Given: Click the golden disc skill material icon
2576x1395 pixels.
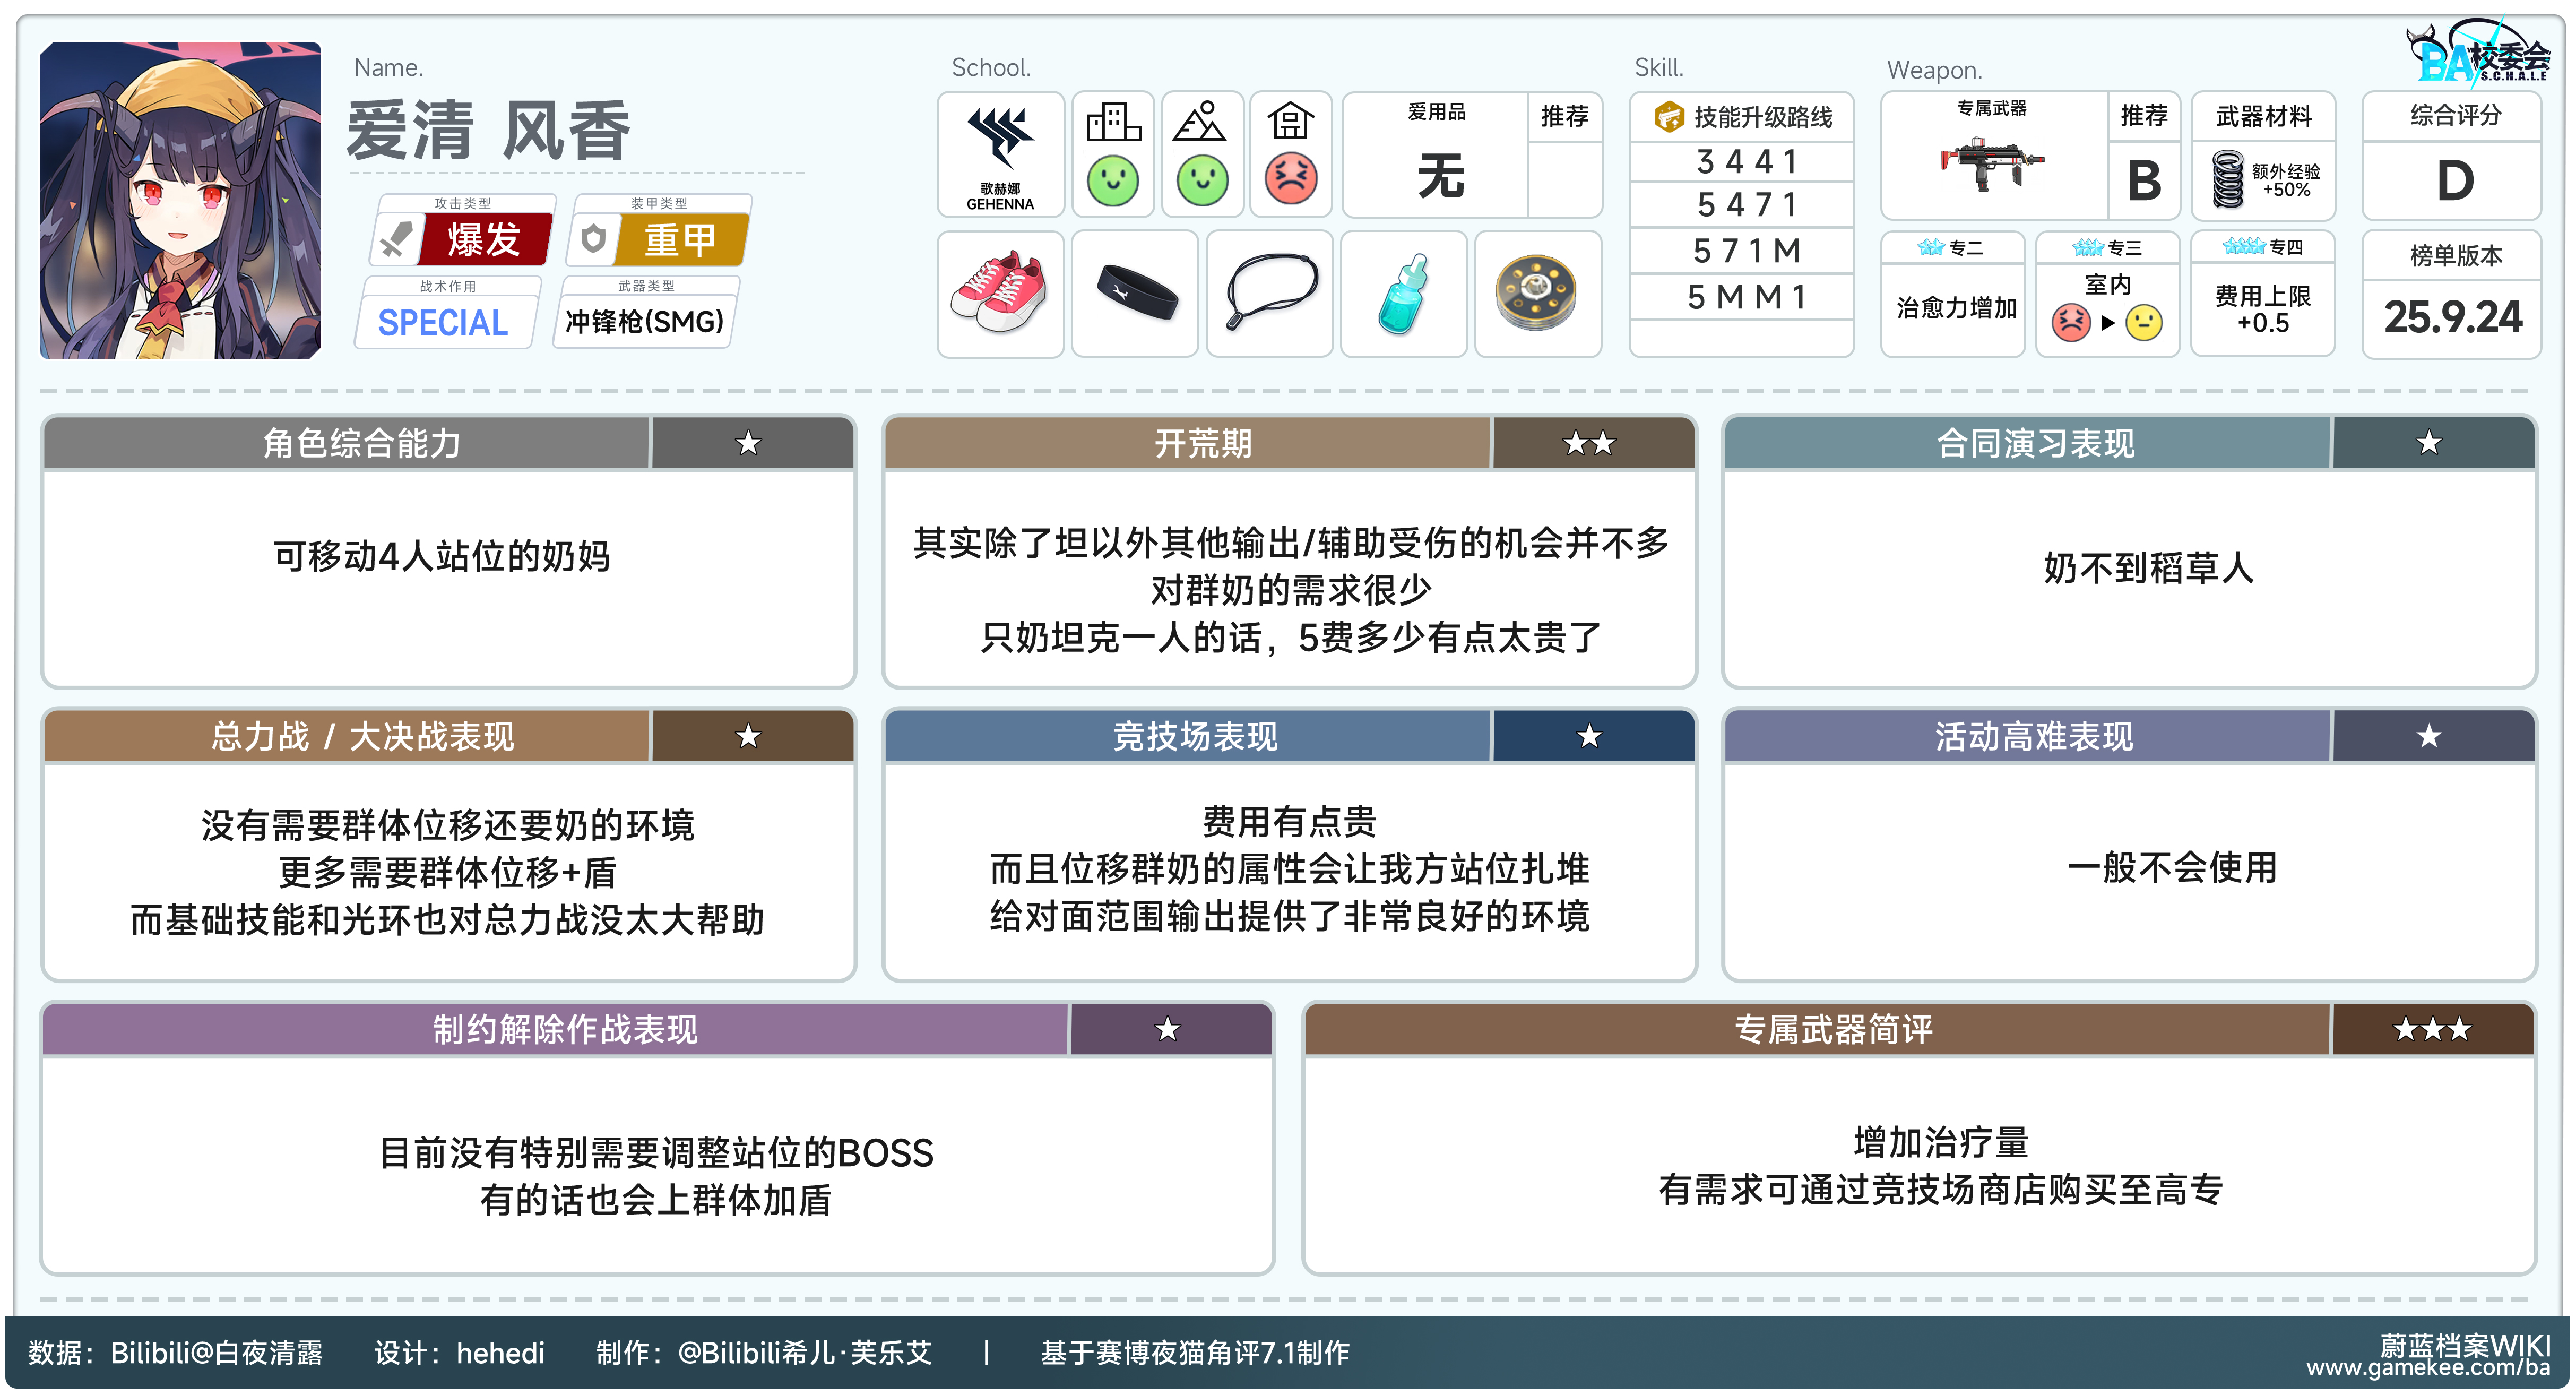Looking at the screenshot, I should pyautogui.click(x=1536, y=293).
